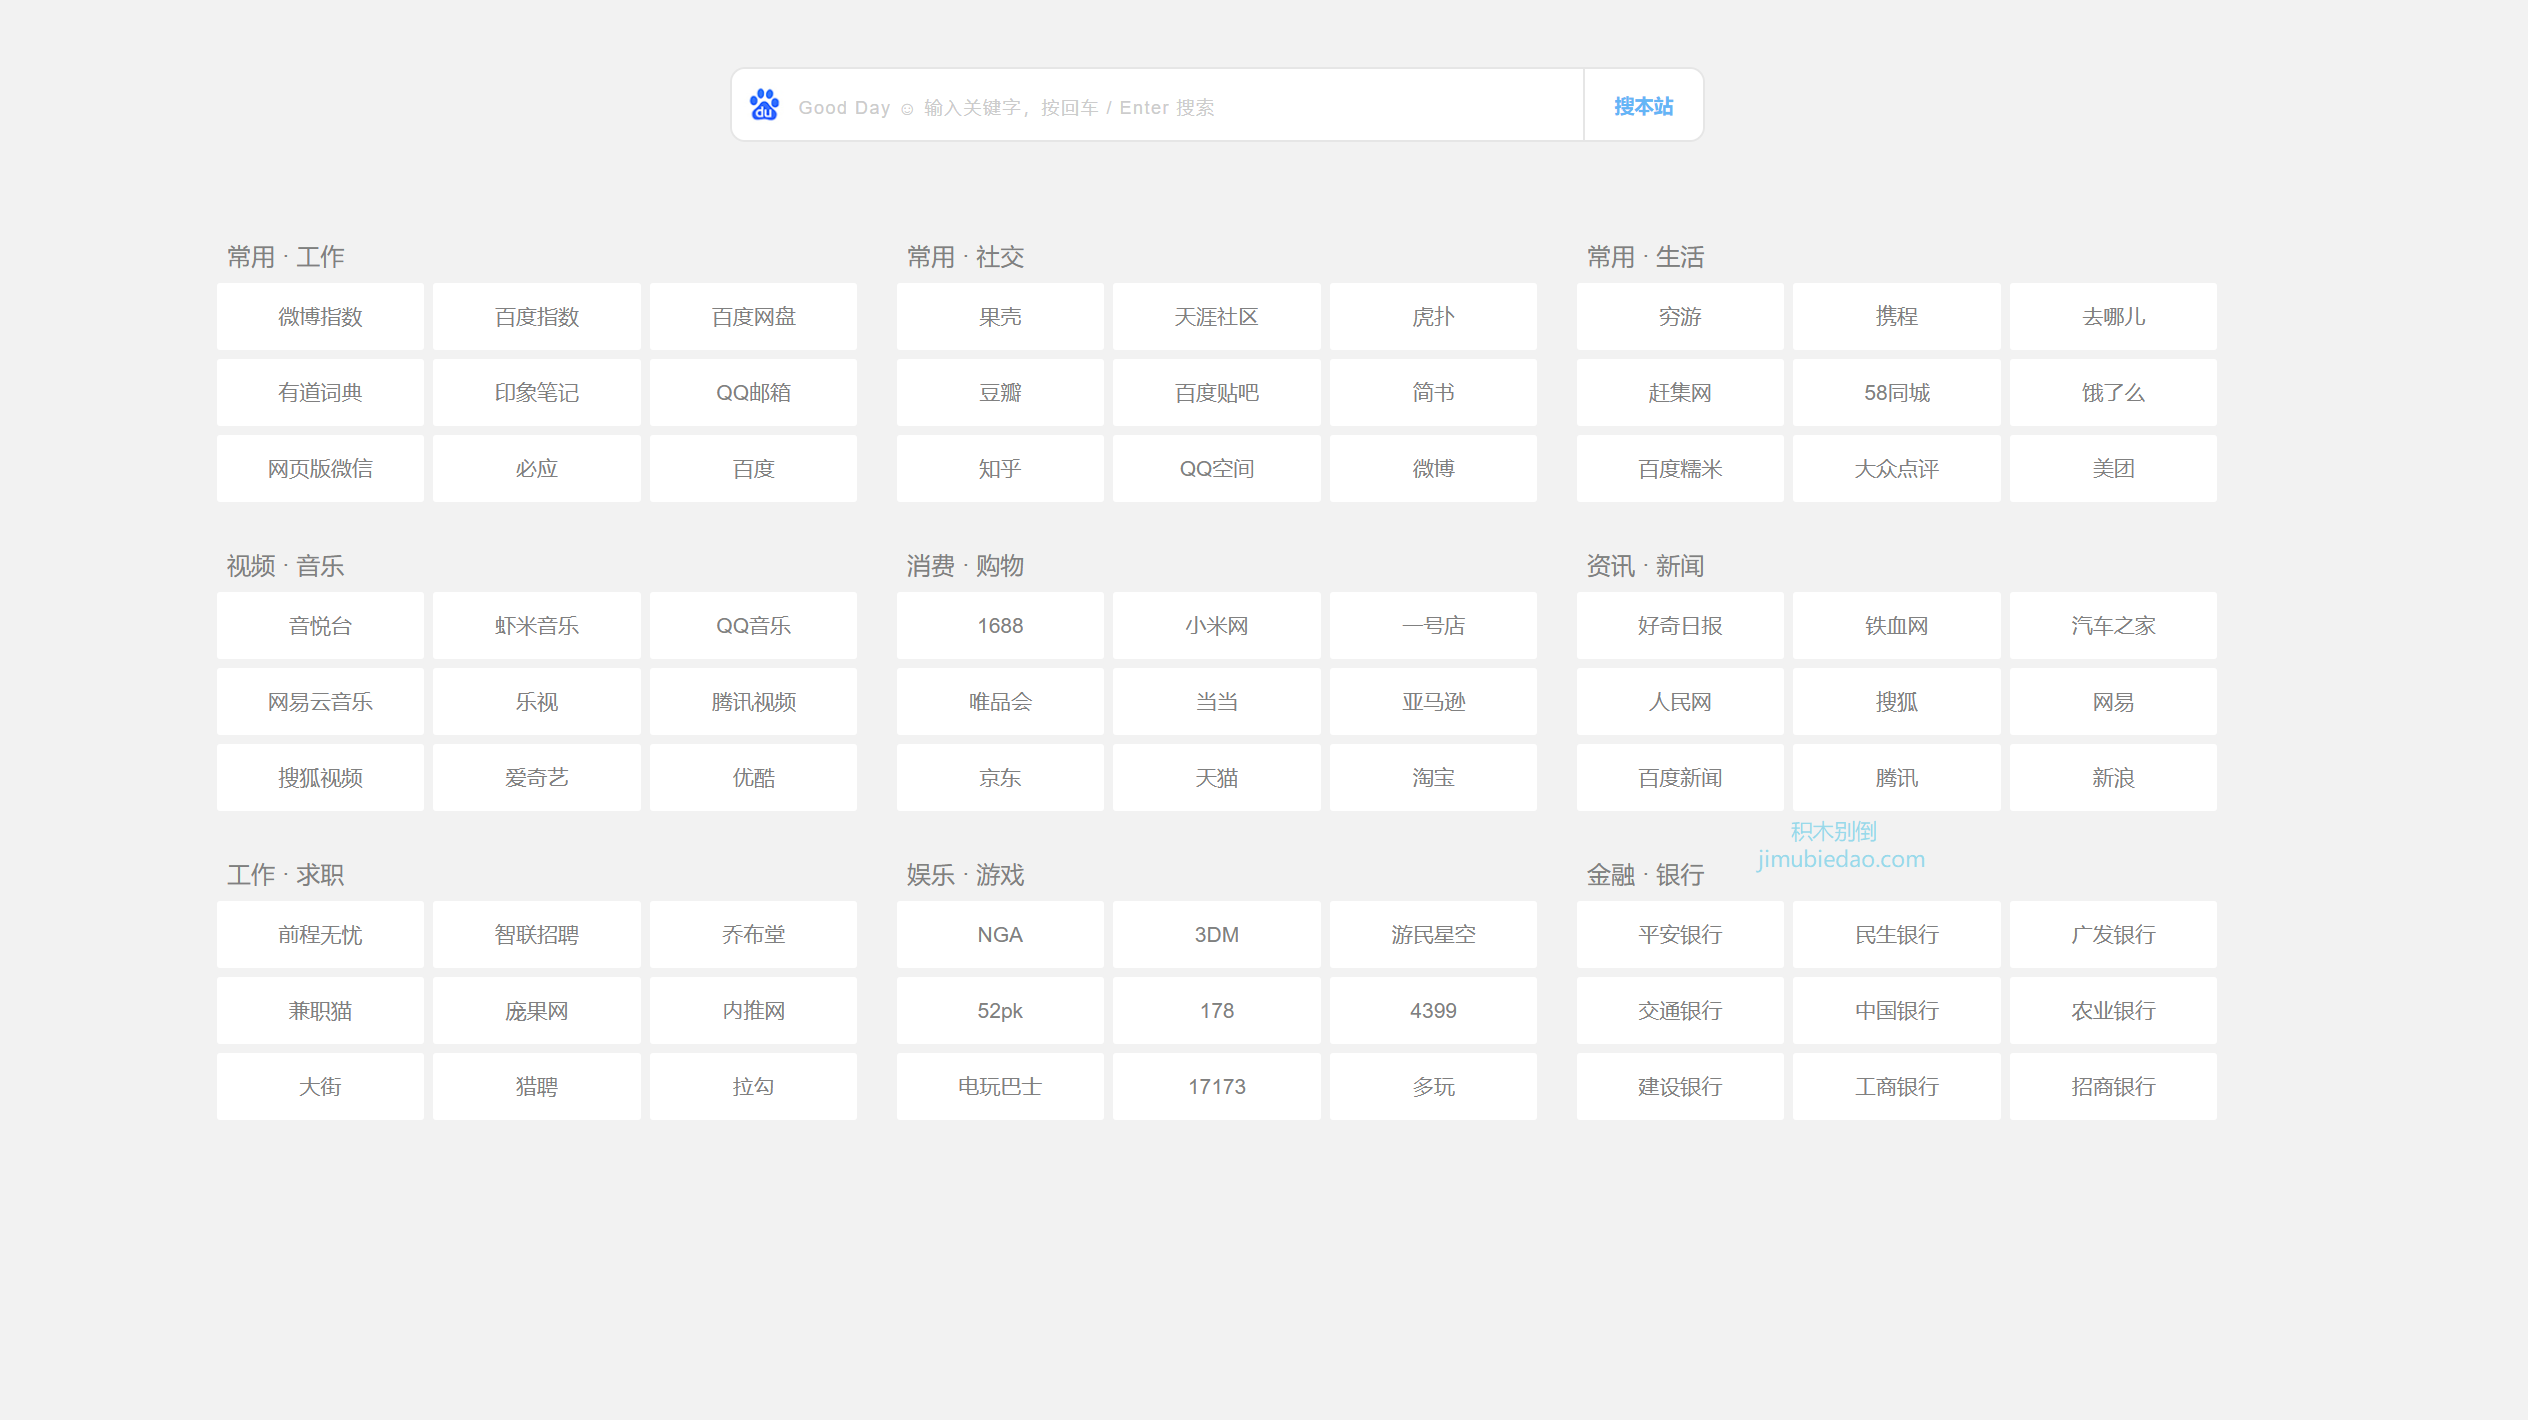Viewport: 2528px width, 1420px height.
Task: Open QQ音乐
Action: [753, 626]
